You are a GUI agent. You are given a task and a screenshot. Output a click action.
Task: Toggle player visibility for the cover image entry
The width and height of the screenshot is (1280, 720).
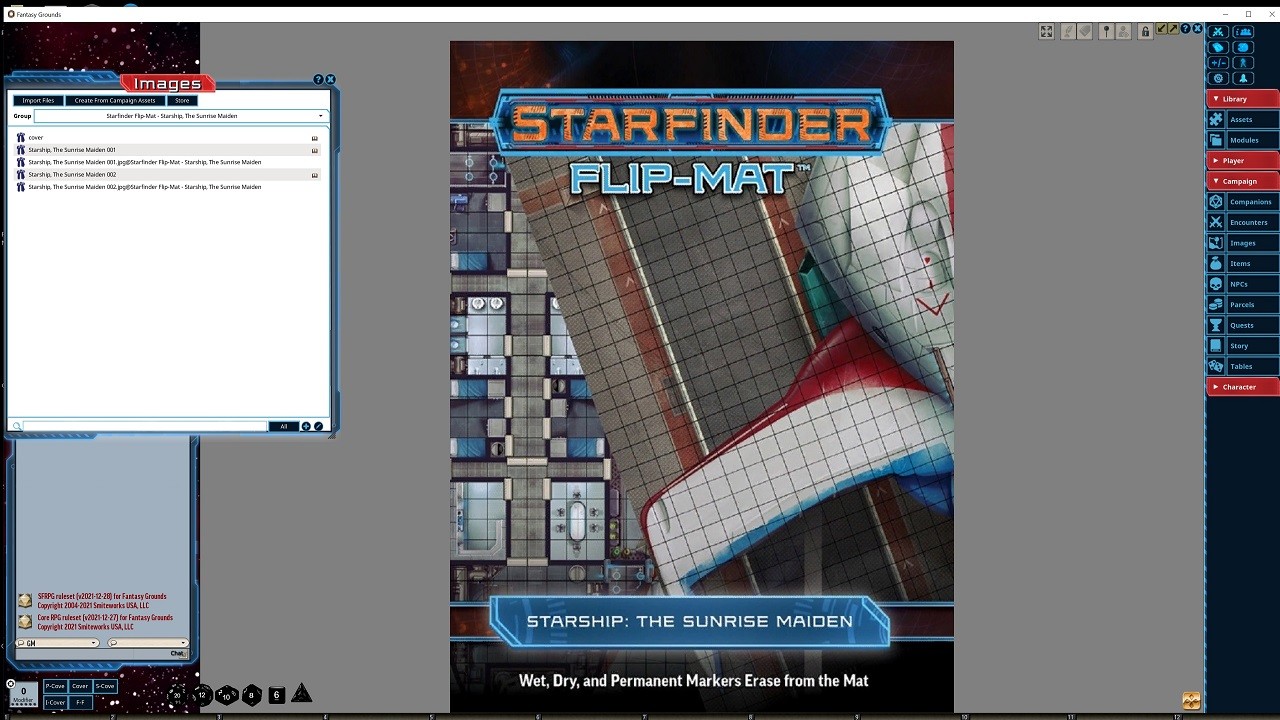315,137
